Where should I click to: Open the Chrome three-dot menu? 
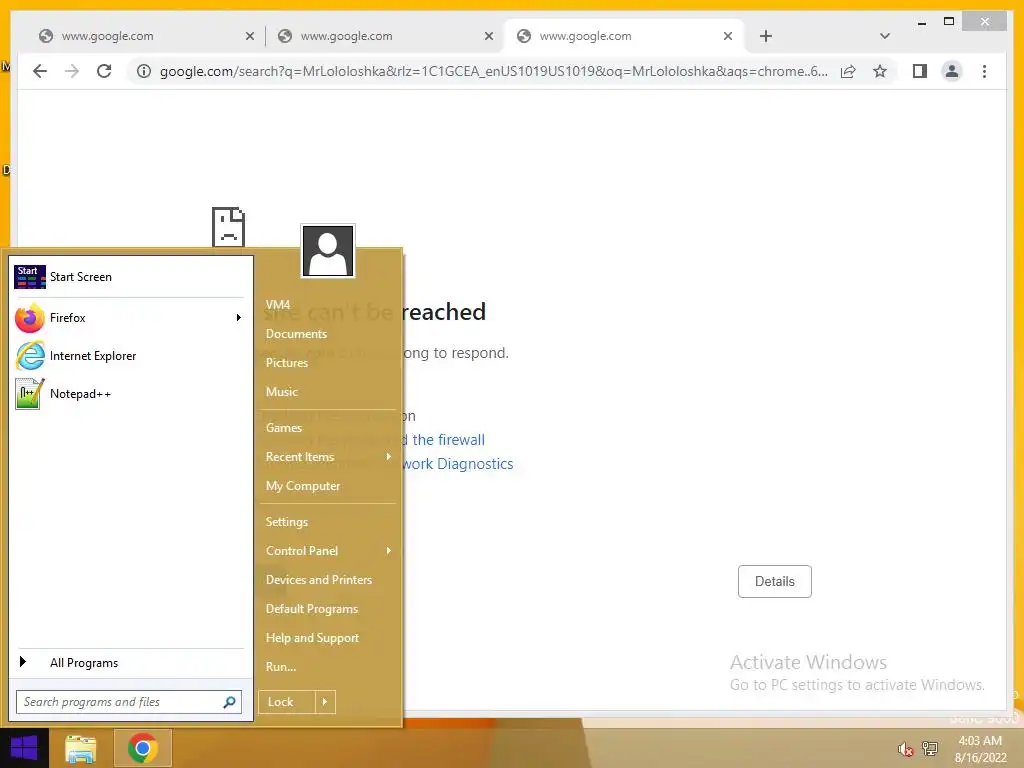pos(984,71)
